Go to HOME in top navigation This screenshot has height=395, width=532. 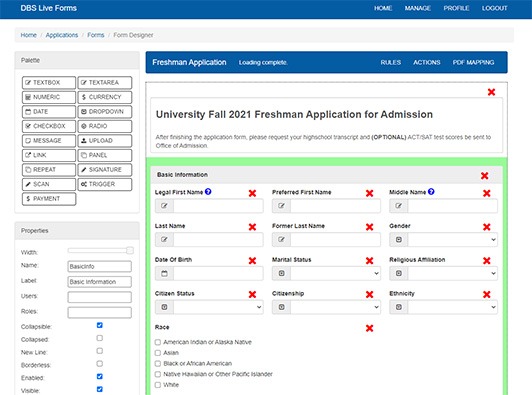pyautogui.click(x=383, y=8)
